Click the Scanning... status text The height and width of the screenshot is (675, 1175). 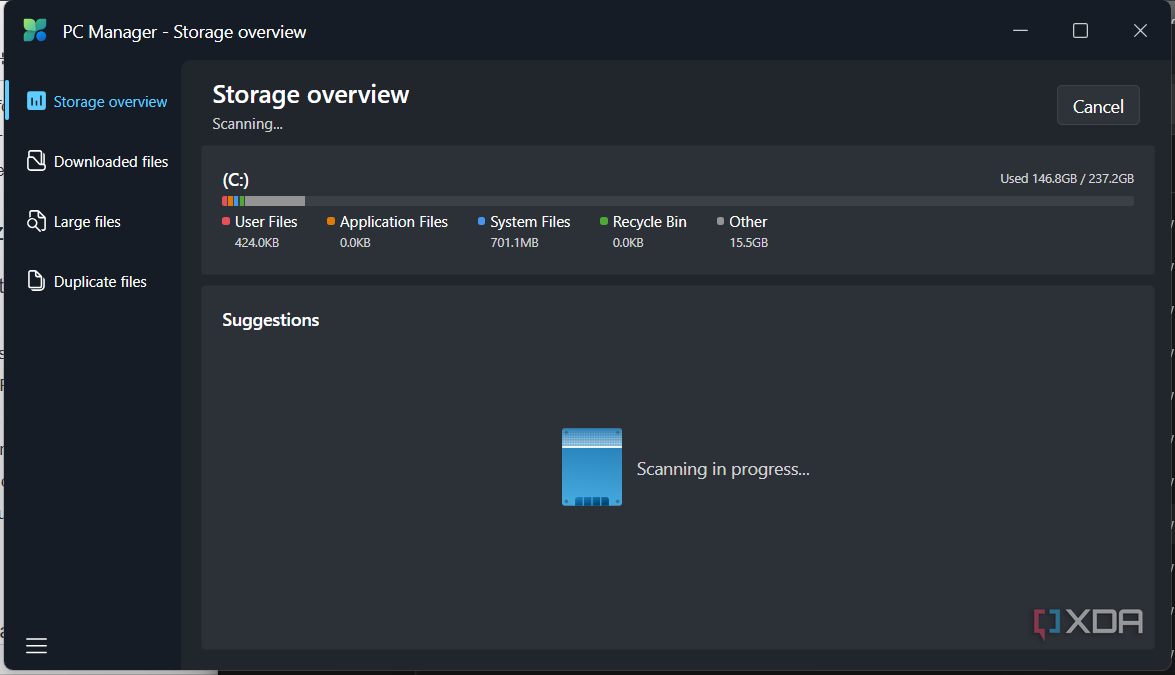click(247, 124)
